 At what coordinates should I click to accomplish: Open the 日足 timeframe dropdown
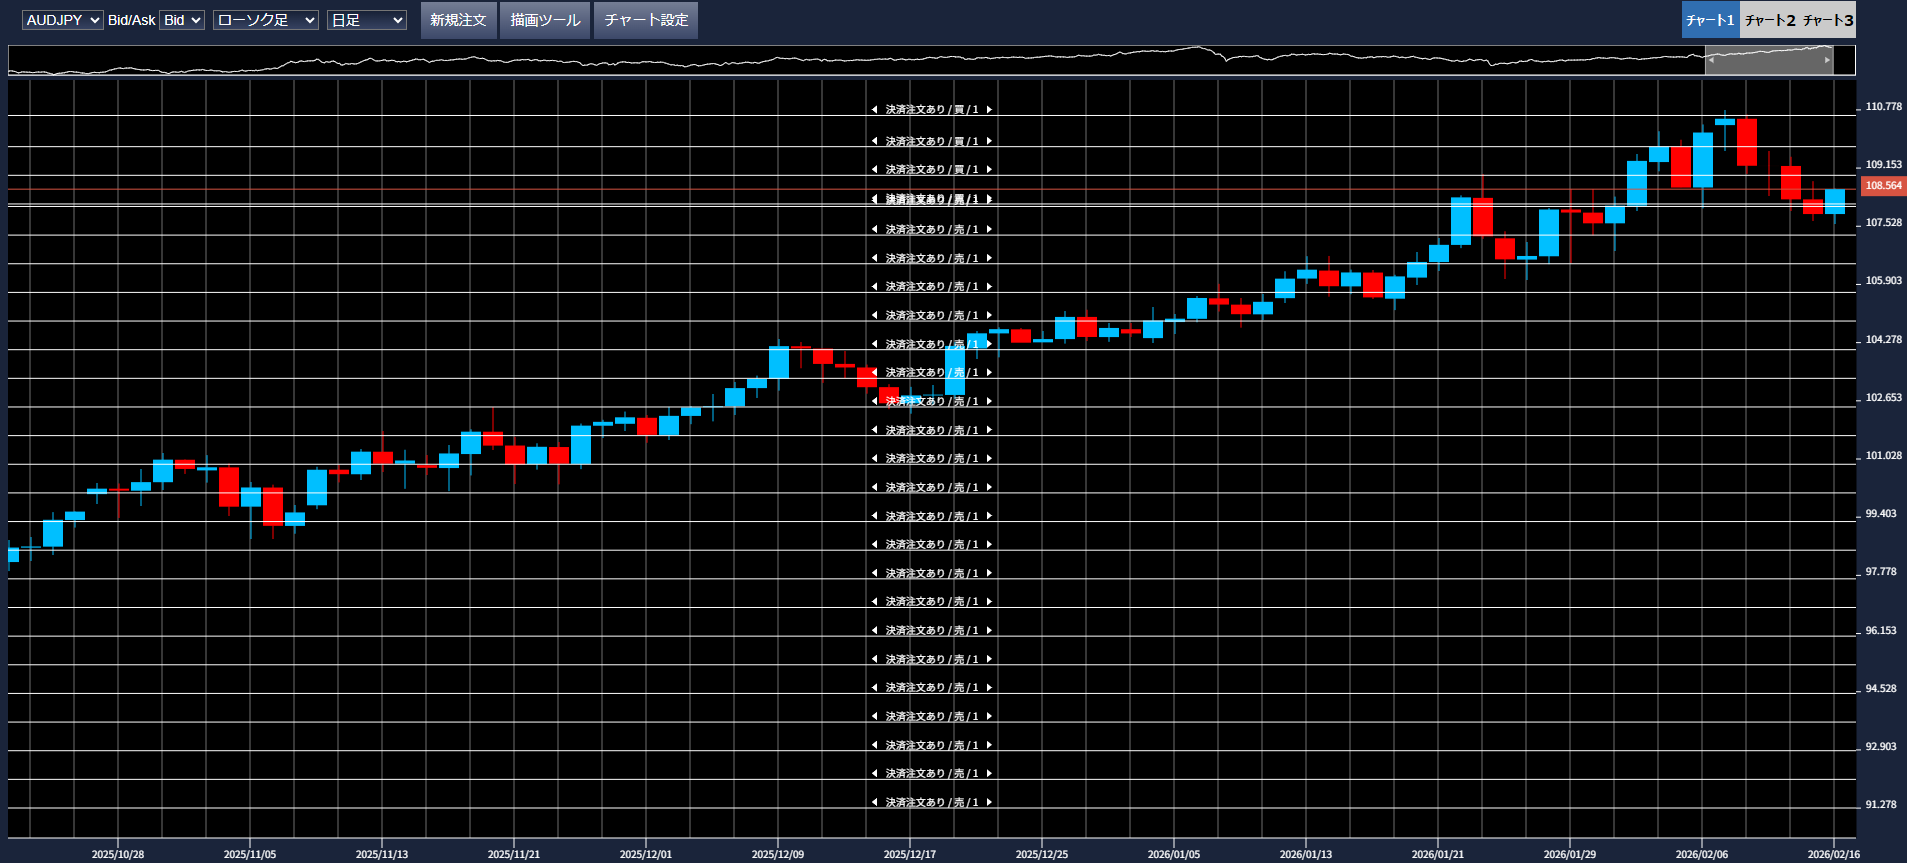click(x=366, y=20)
